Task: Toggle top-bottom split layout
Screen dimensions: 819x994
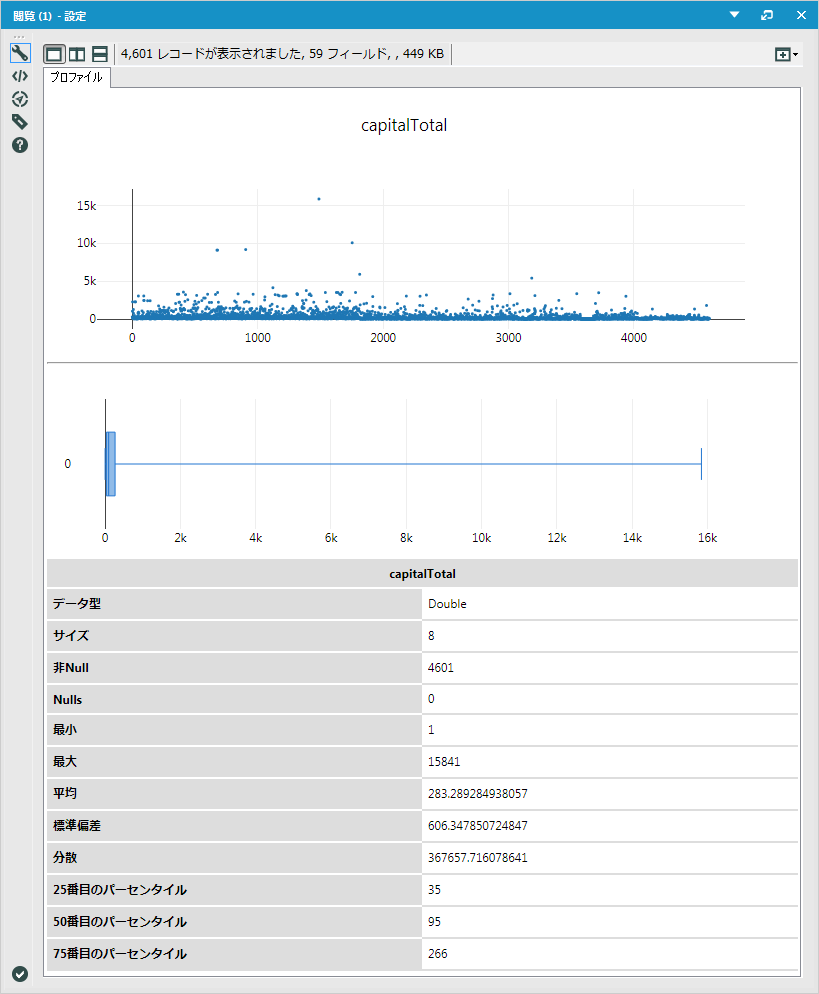Action: tap(100, 54)
